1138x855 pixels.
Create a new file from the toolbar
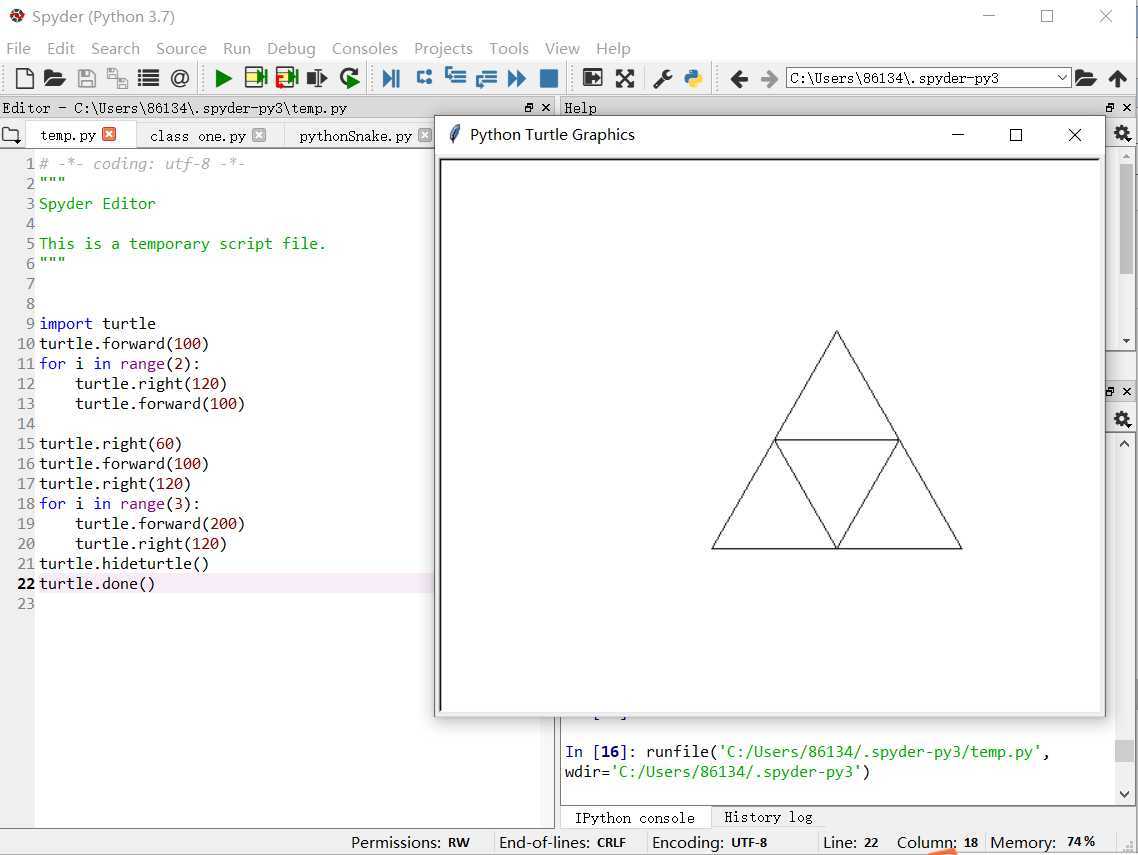click(x=24, y=78)
